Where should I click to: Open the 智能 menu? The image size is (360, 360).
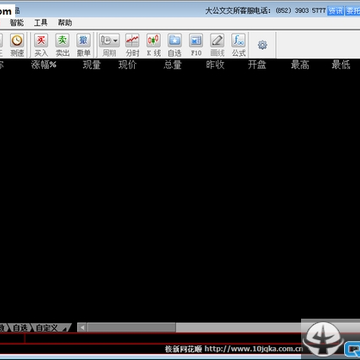click(17, 23)
